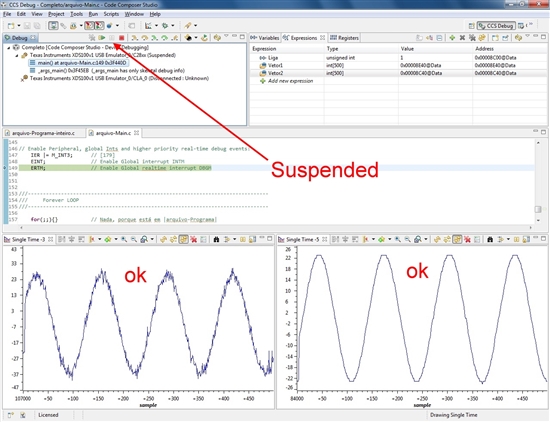Click the rocket icon in the main toolbar

click(188, 26)
